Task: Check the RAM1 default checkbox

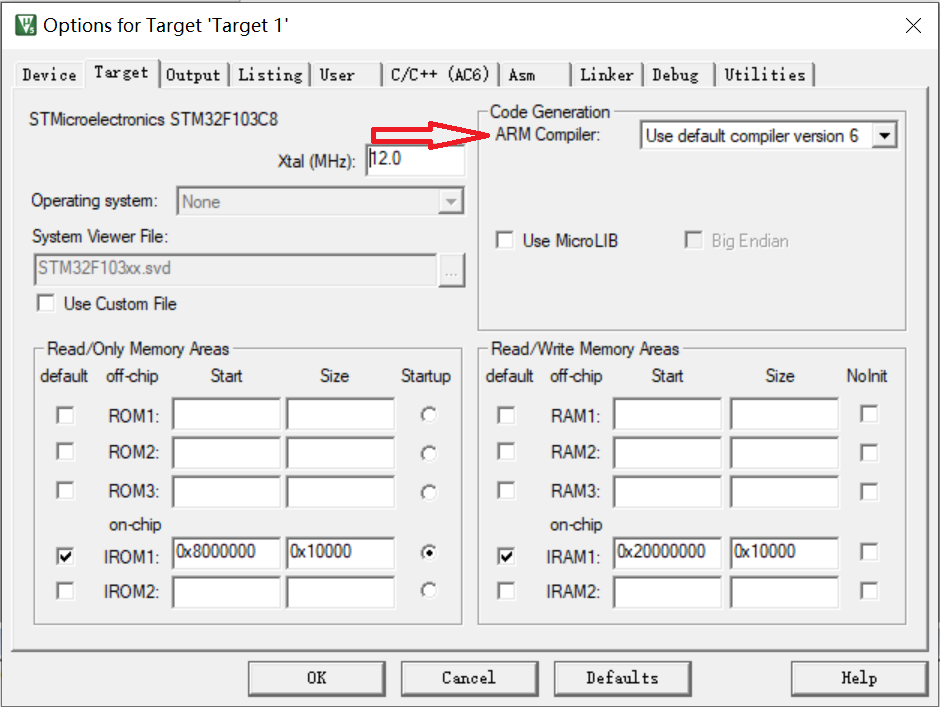Action: click(507, 415)
